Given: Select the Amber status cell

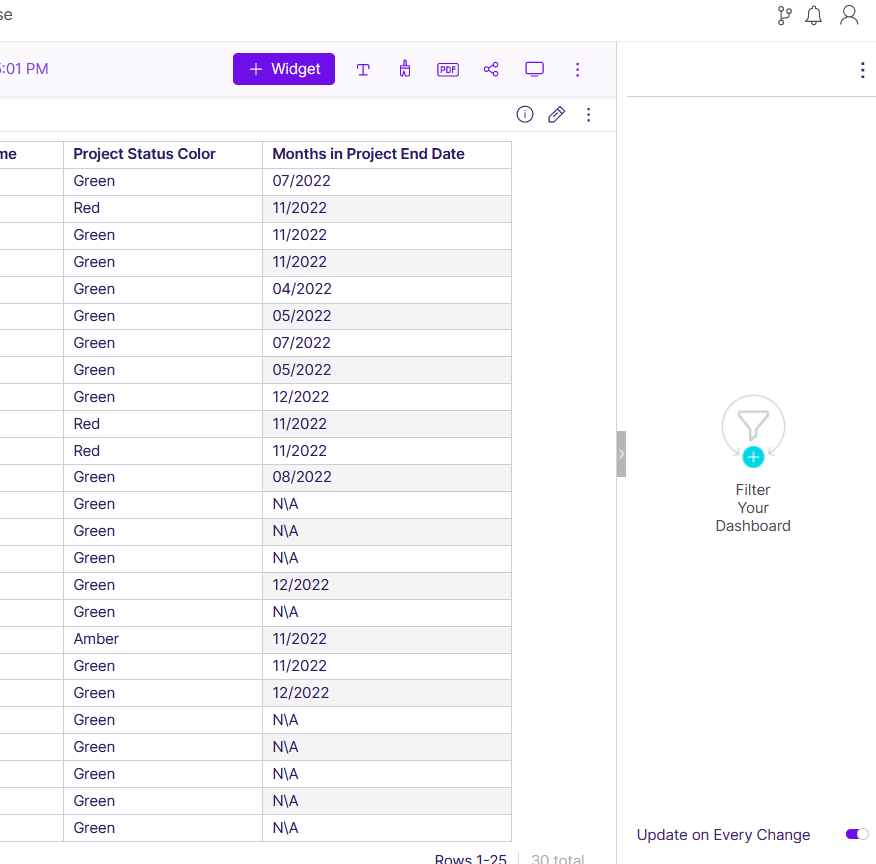Looking at the screenshot, I should coord(163,639).
